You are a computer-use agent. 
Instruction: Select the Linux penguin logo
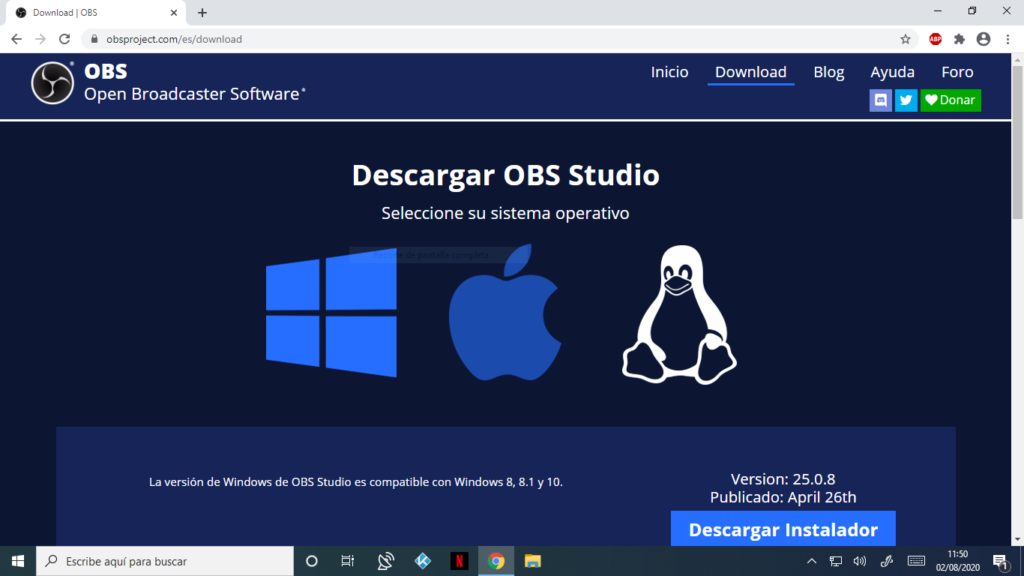click(x=679, y=315)
